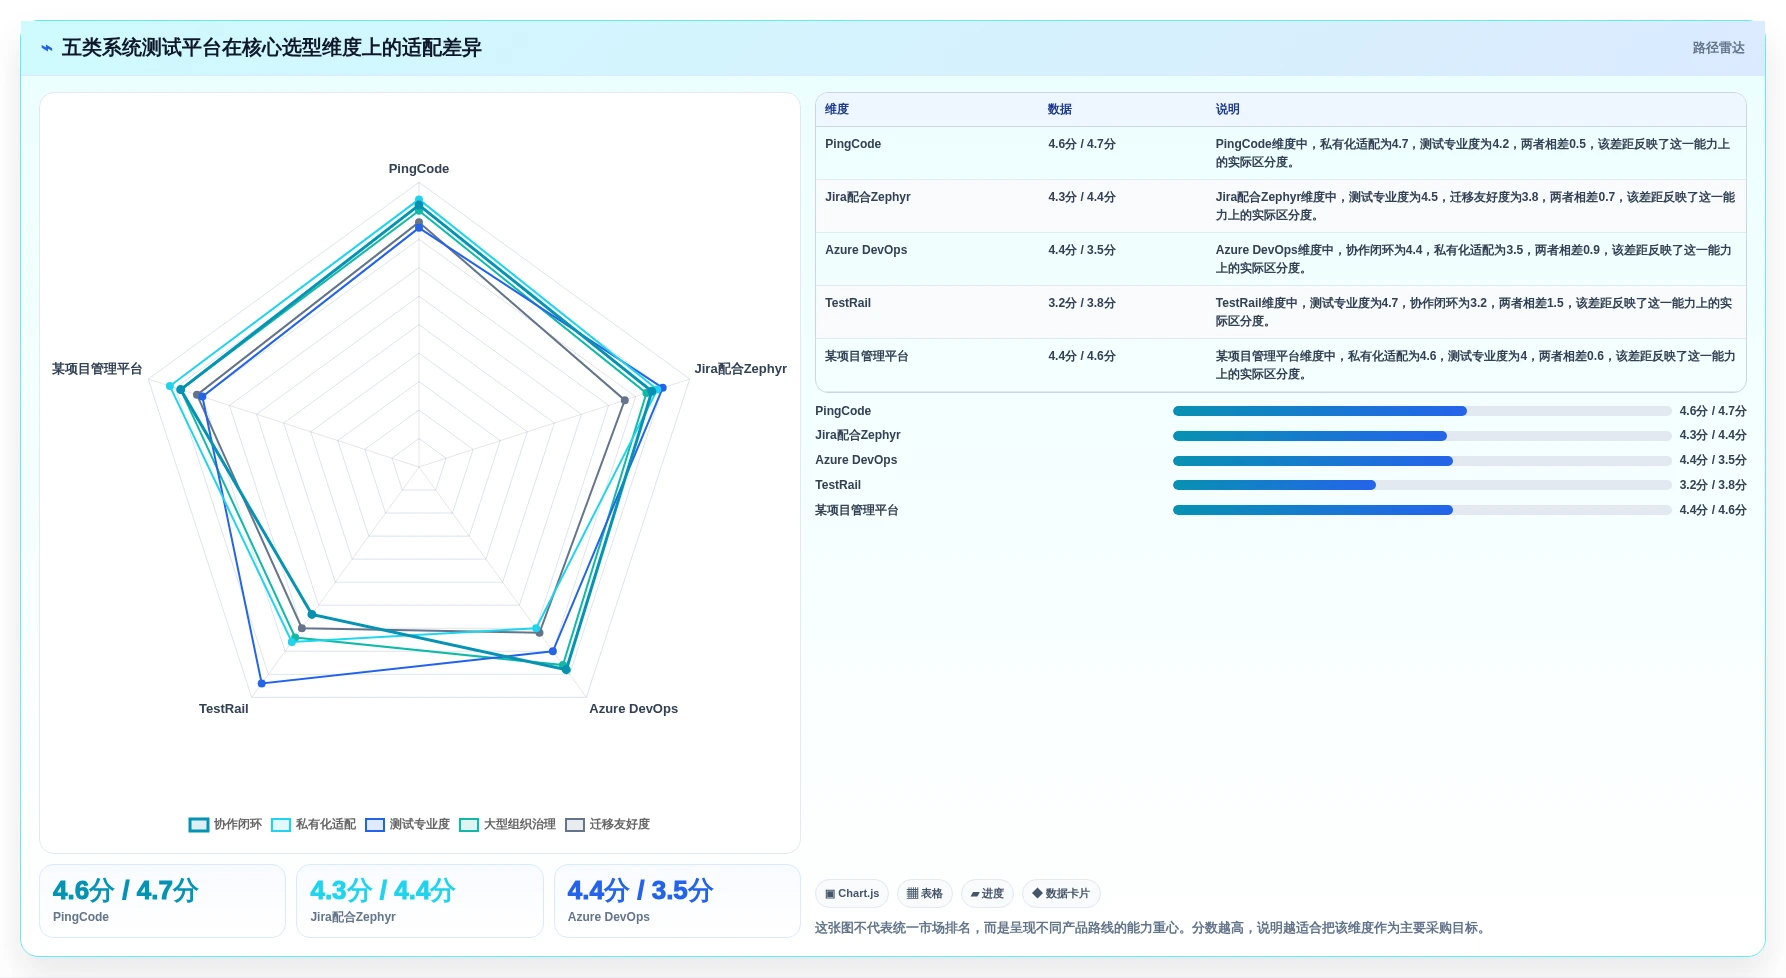Viewport: 1786px width, 978px height.
Task: Click the Azure DevOps radar axis label
Action: pyautogui.click(x=634, y=709)
